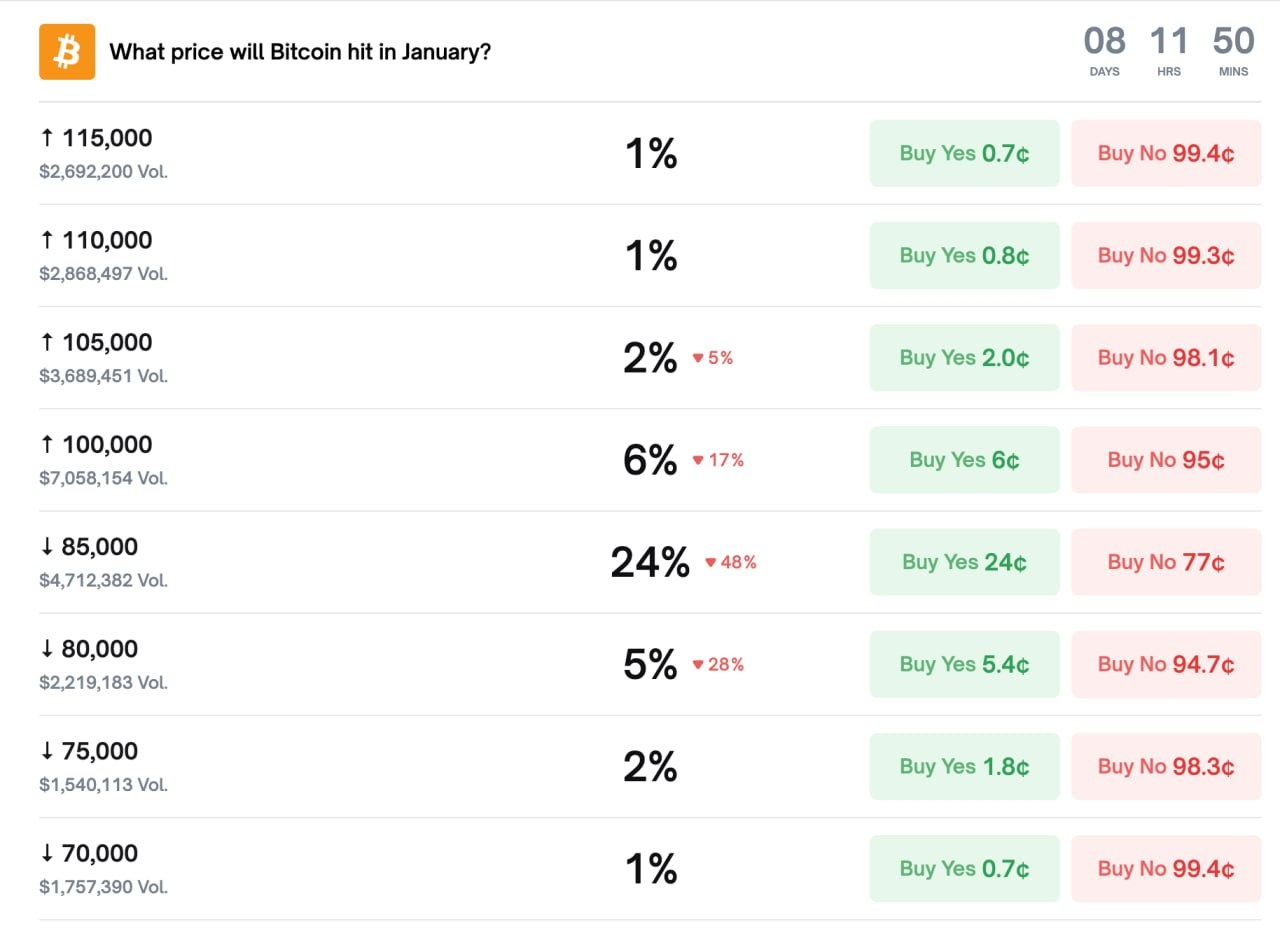
Task: Select Buy No 98.1¢ for 105,000
Action: 1166,358
